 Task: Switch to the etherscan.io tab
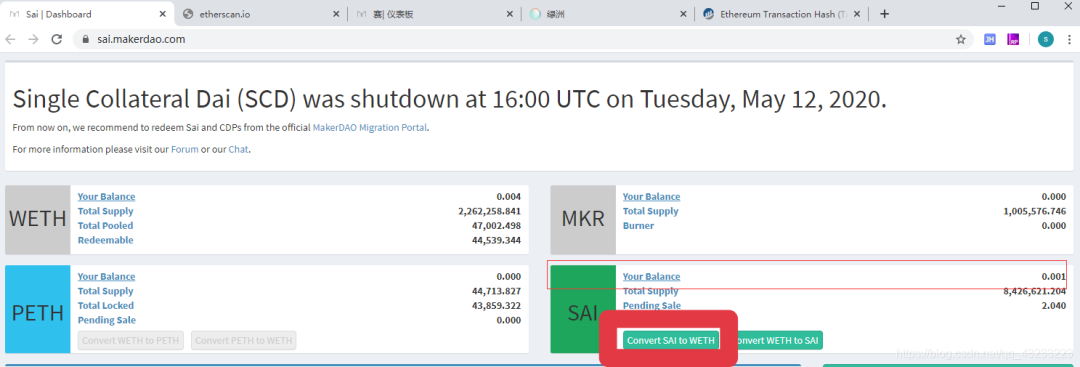[x=260, y=14]
